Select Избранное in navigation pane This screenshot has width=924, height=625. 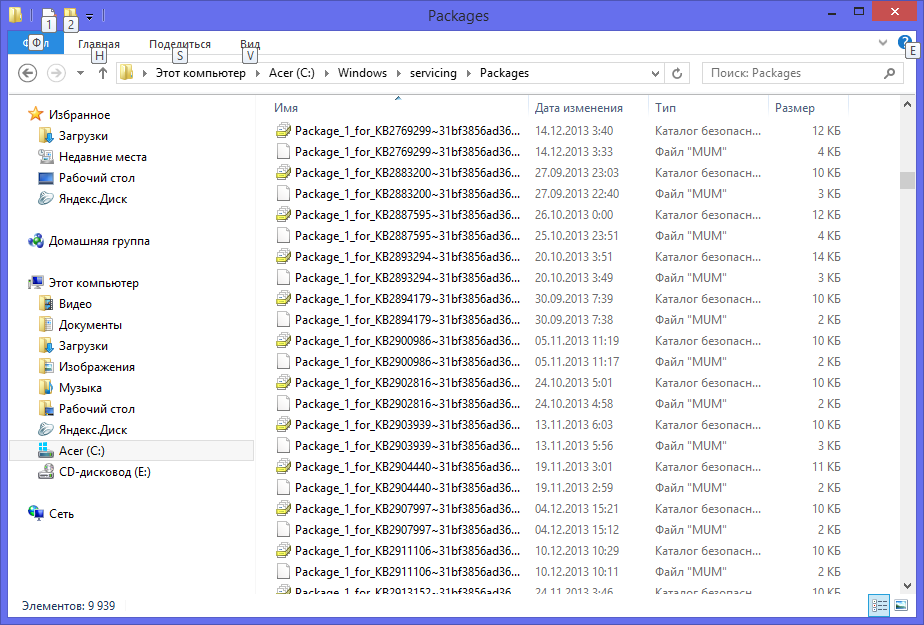pos(79,115)
